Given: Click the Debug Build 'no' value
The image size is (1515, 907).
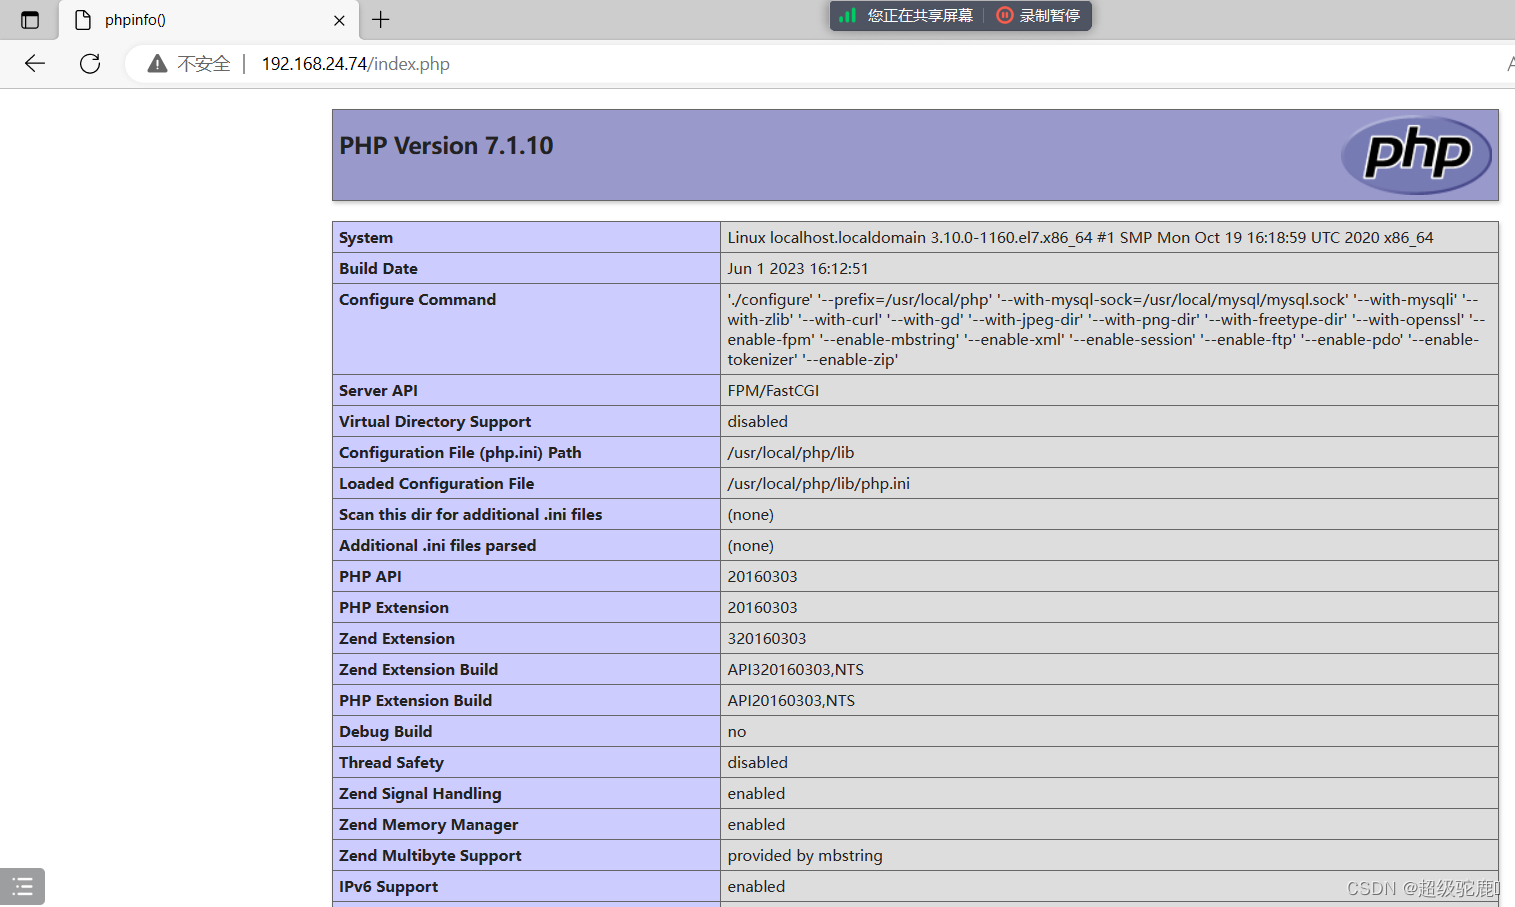Looking at the screenshot, I should [737, 732].
